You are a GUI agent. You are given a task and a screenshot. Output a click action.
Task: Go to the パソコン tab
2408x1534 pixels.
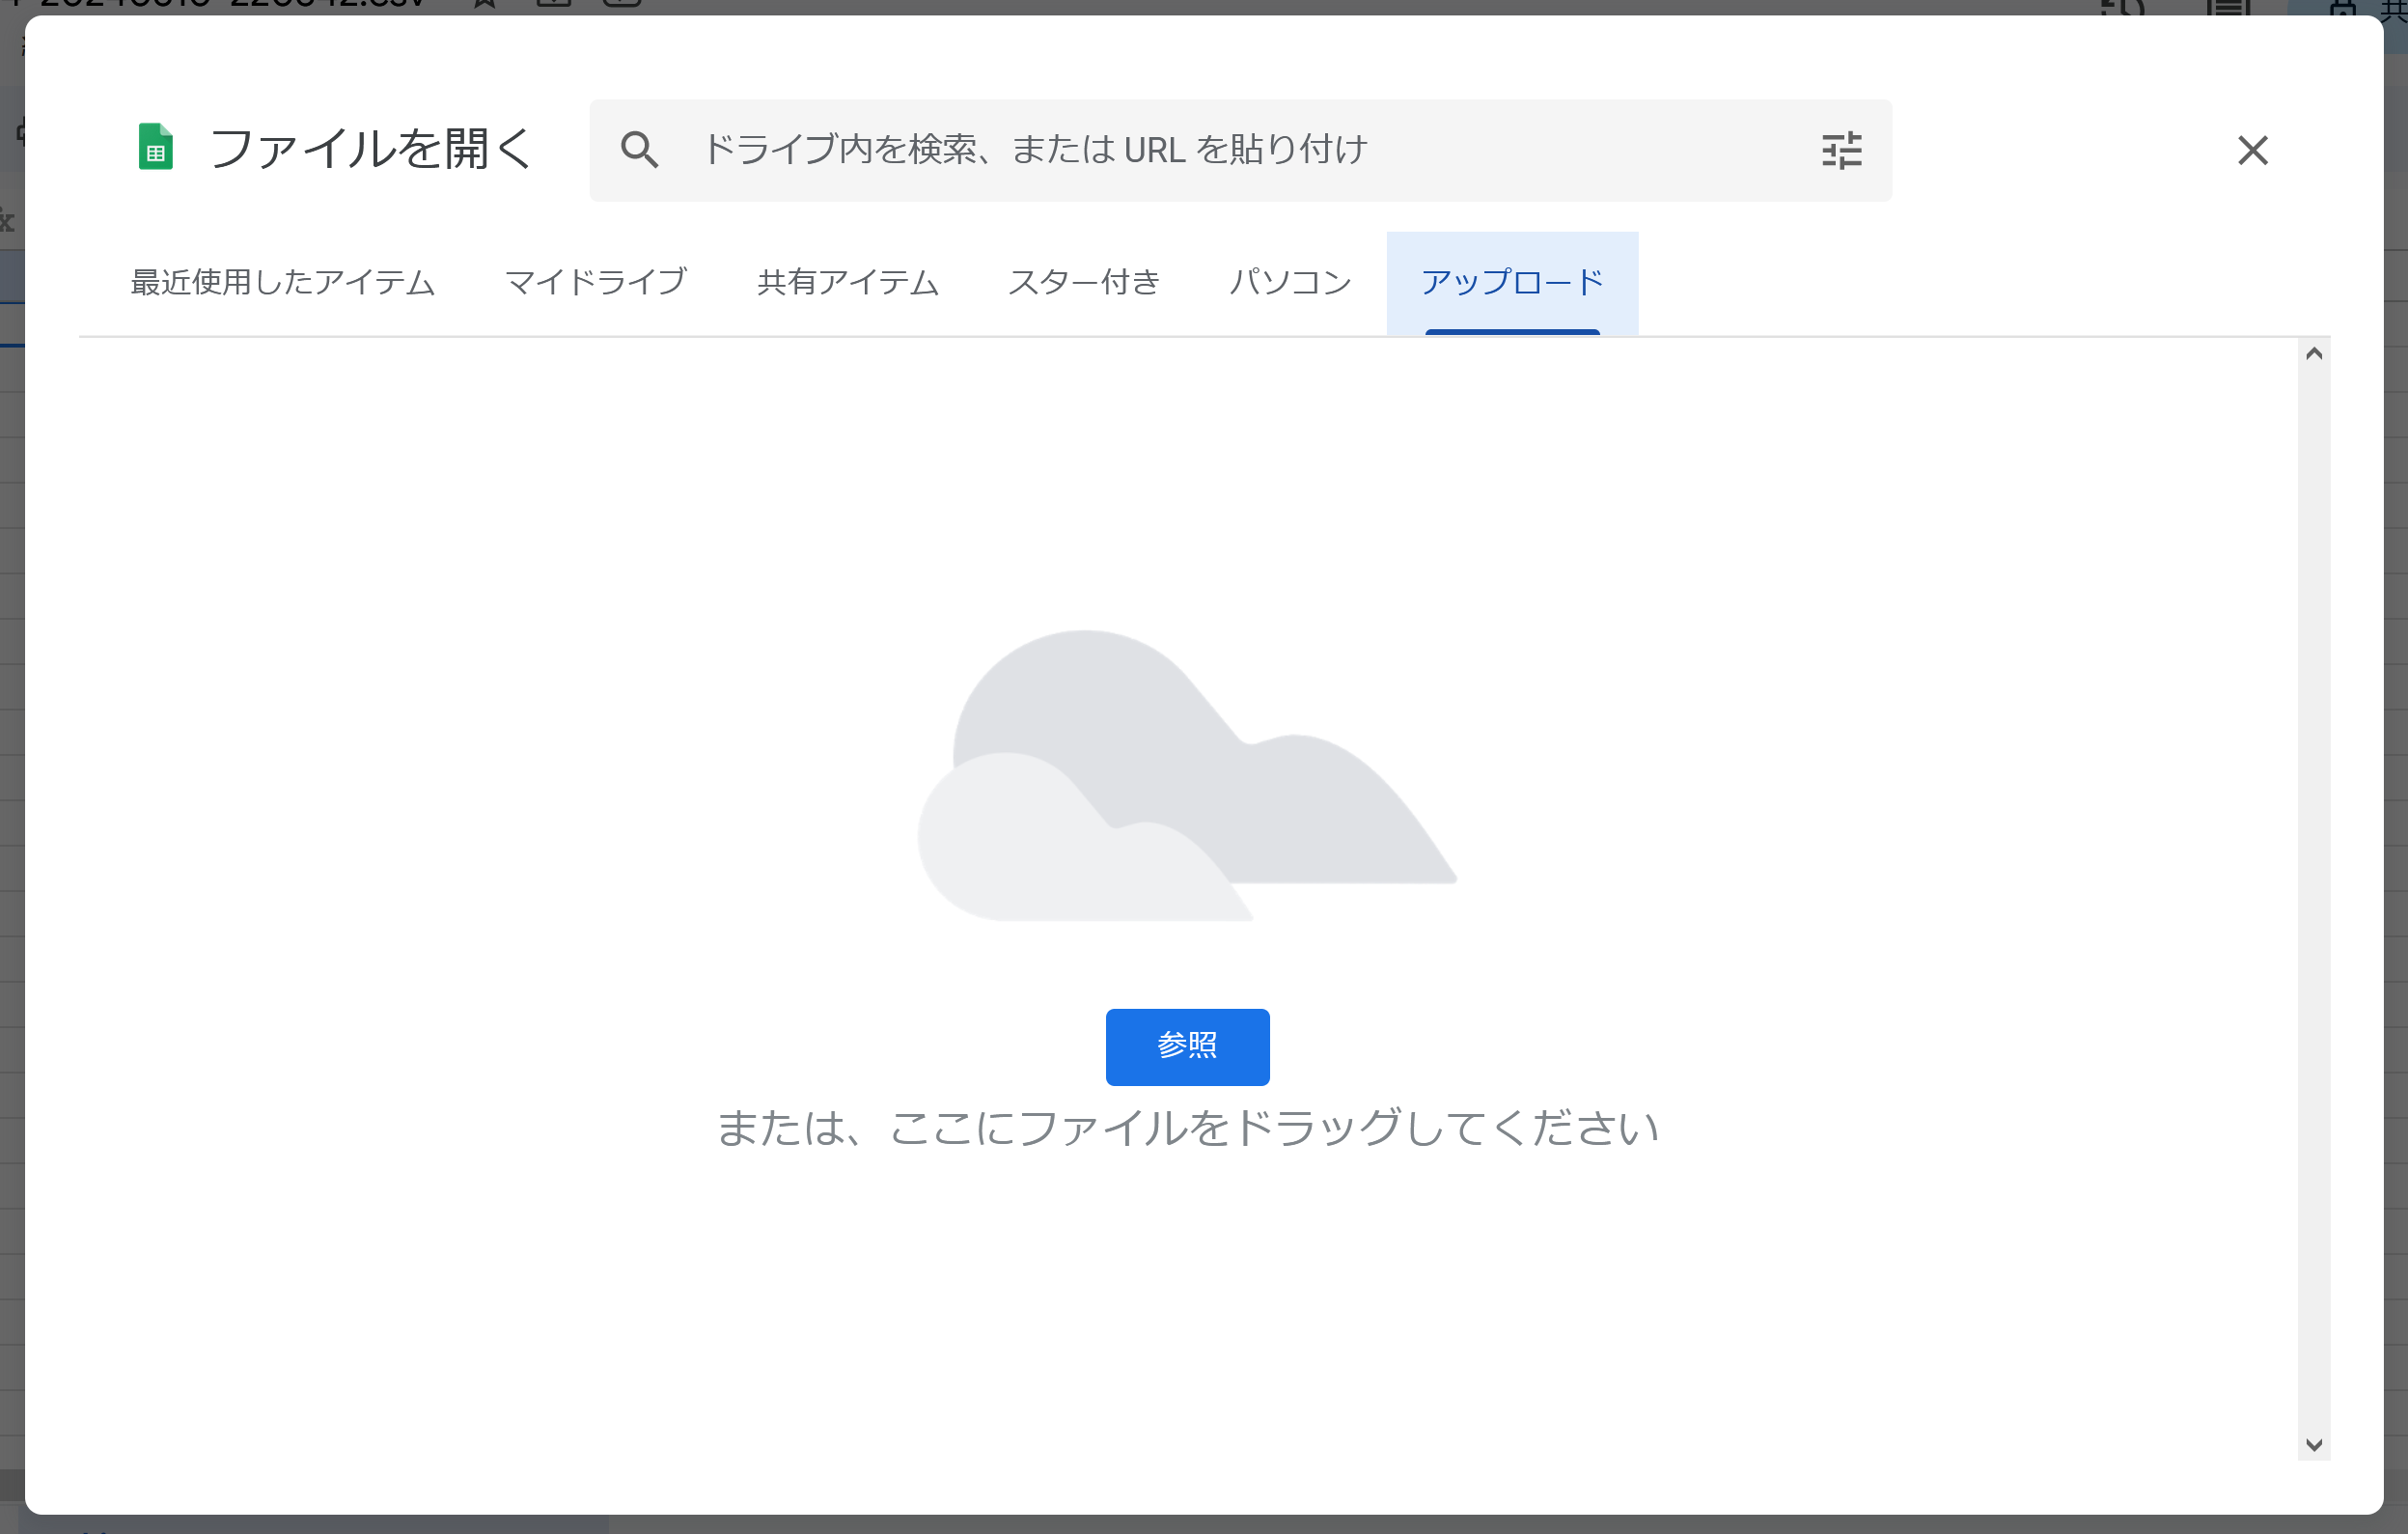(1290, 282)
